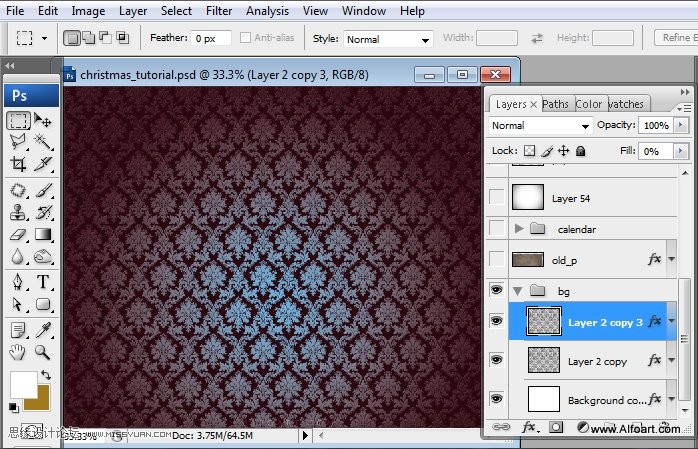698x449 pixels.
Task: Open the Style dropdown
Action: click(388, 39)
